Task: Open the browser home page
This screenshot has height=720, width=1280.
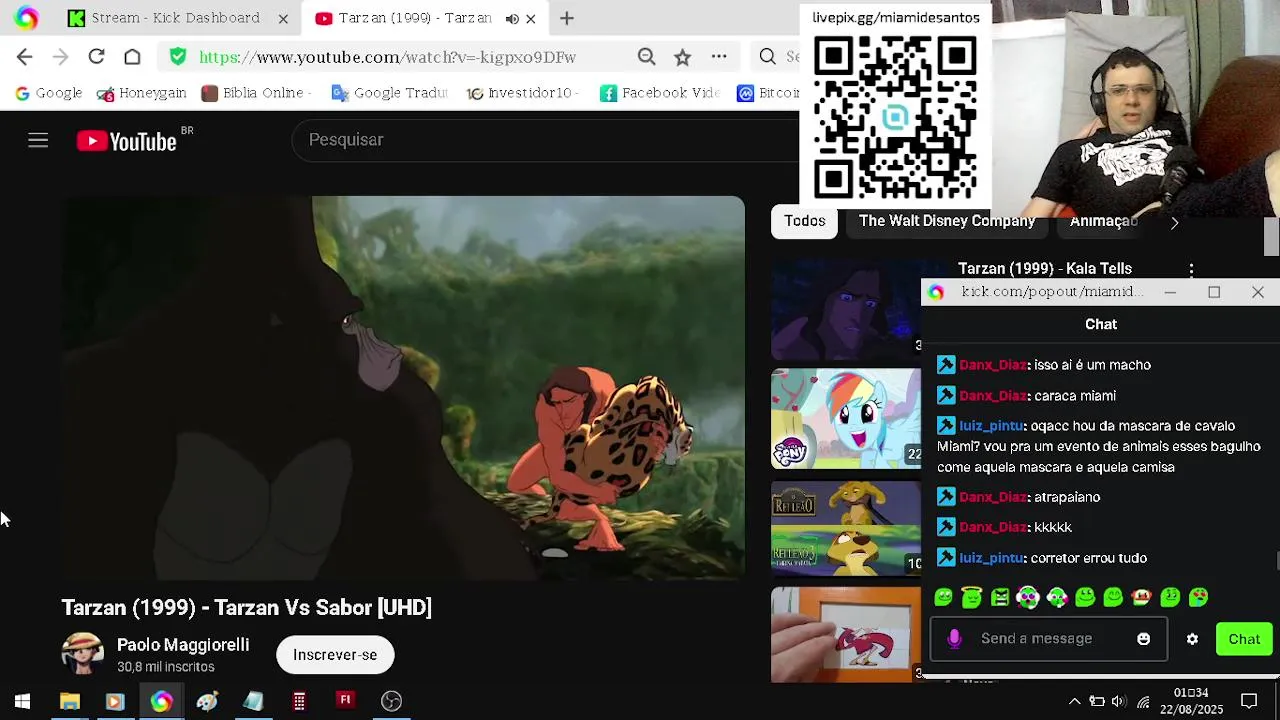Action: [x=132, y=57]
